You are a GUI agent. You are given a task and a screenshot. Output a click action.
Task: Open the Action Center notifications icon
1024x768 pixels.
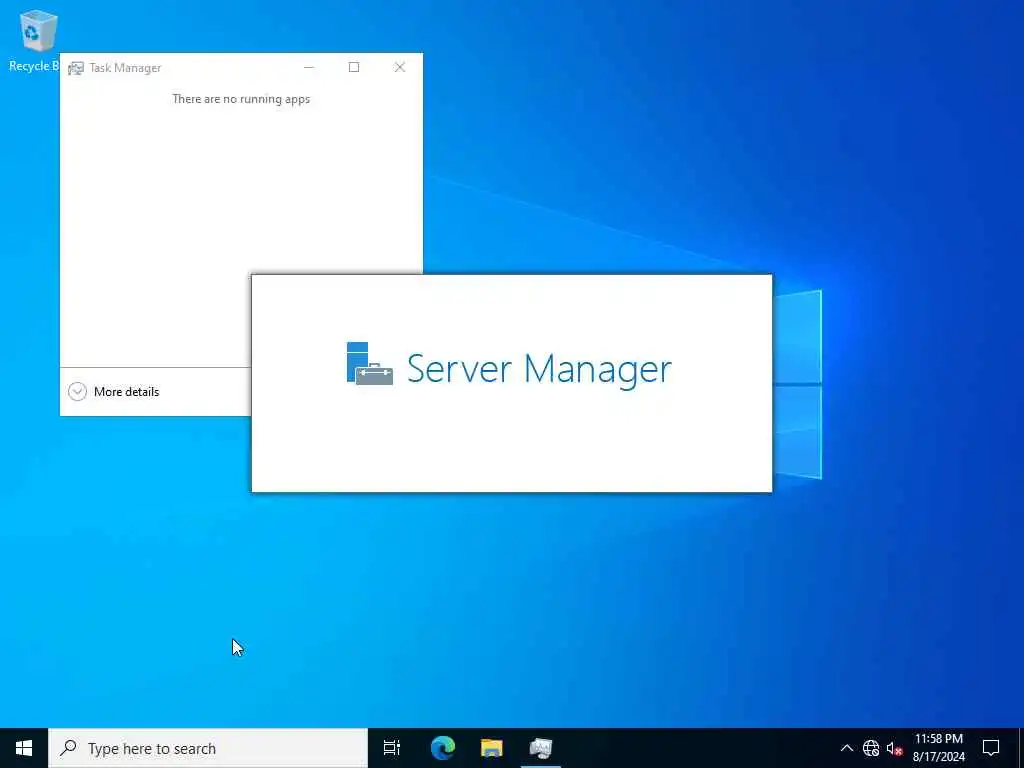991,748
